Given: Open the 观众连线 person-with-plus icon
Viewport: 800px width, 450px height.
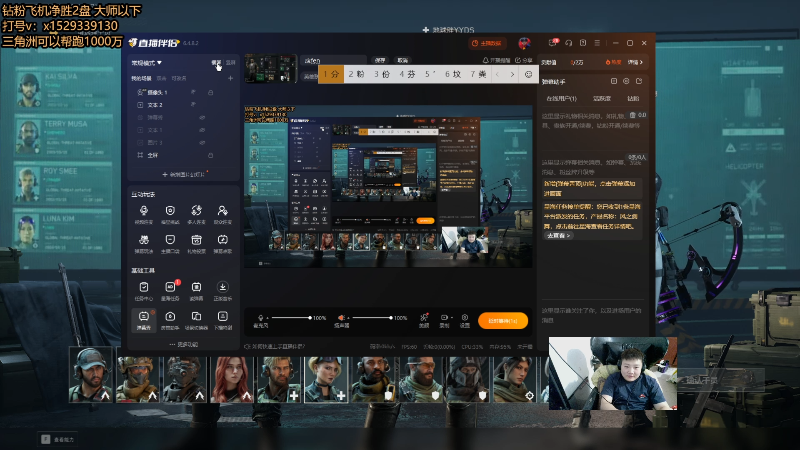Looking at the screenshot, I should point(222,211).
